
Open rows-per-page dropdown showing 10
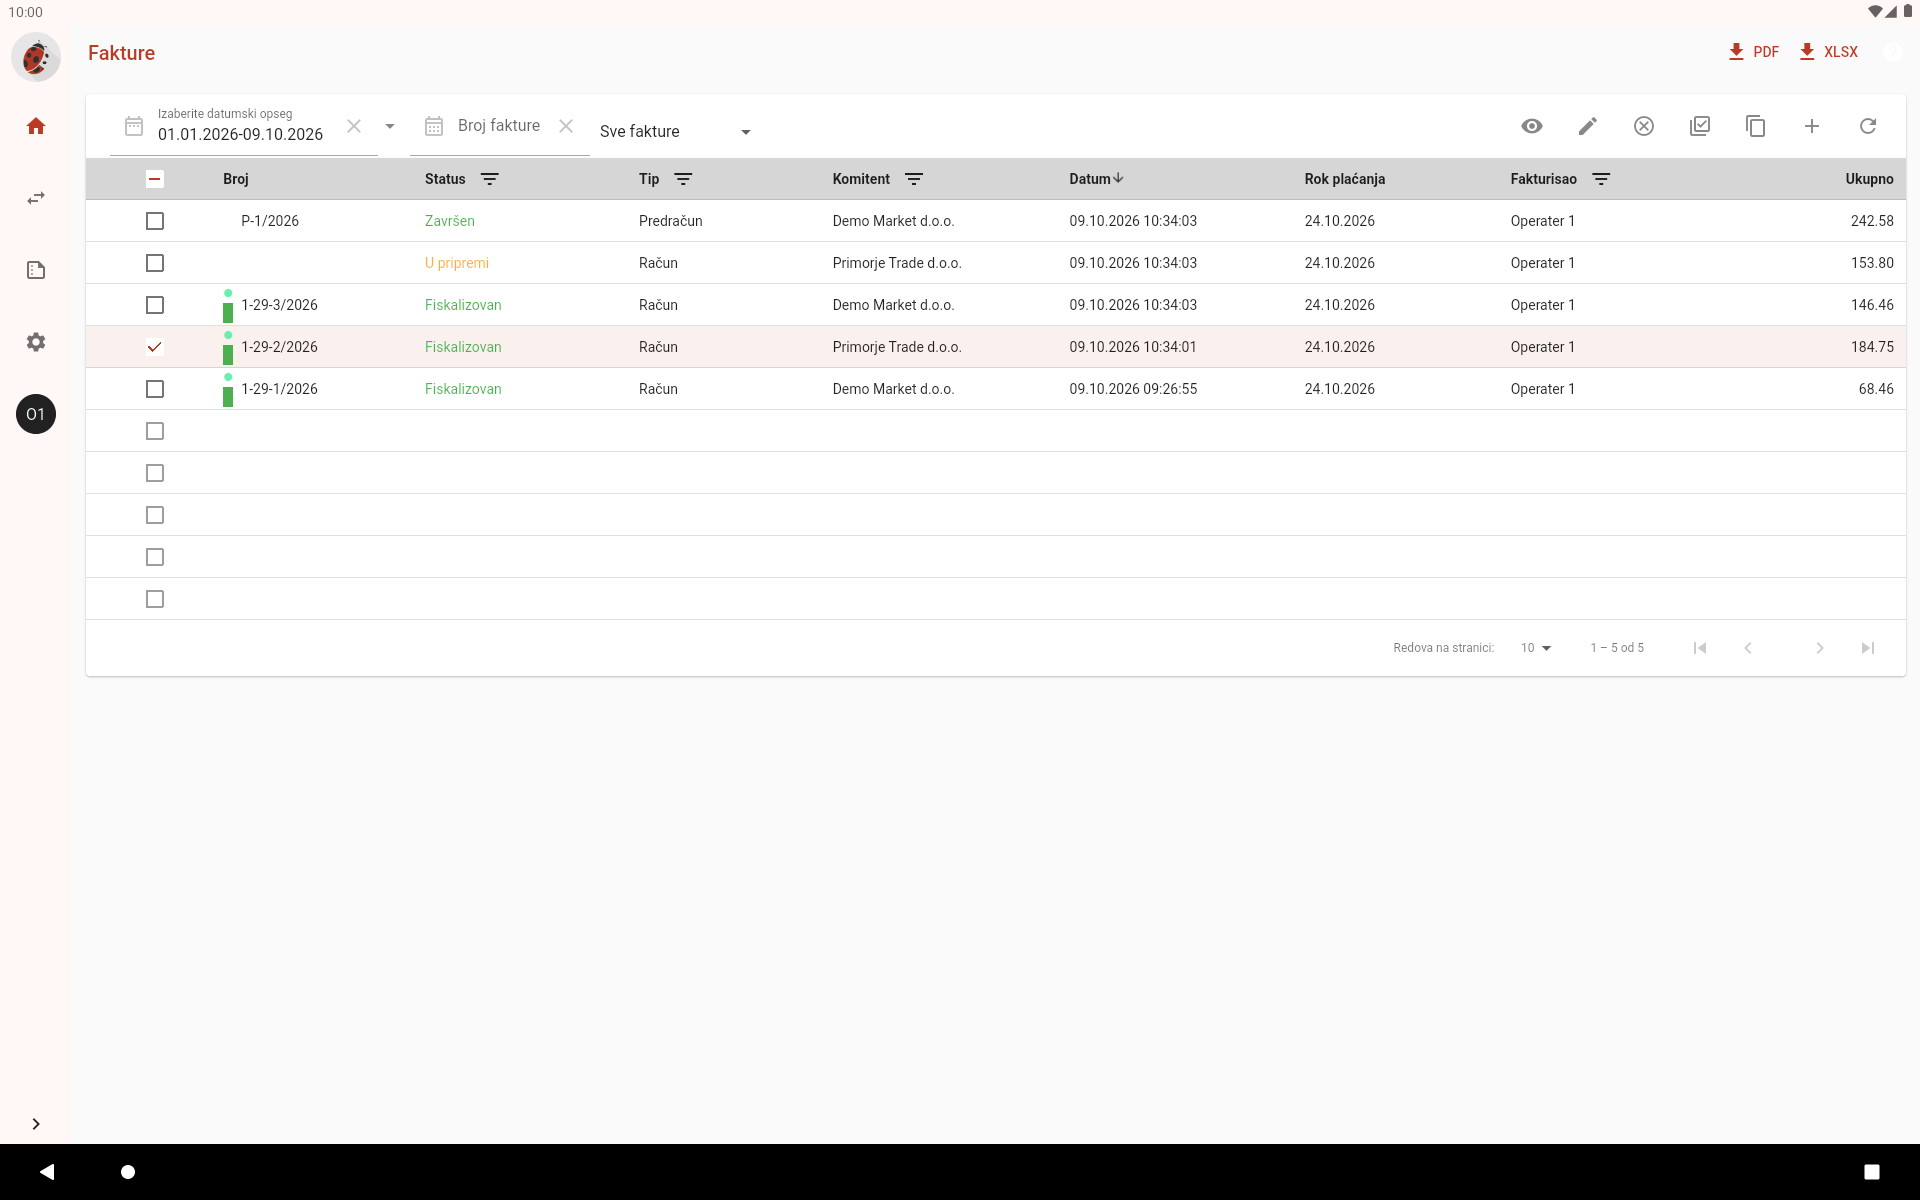click(x=1536, y=648)
